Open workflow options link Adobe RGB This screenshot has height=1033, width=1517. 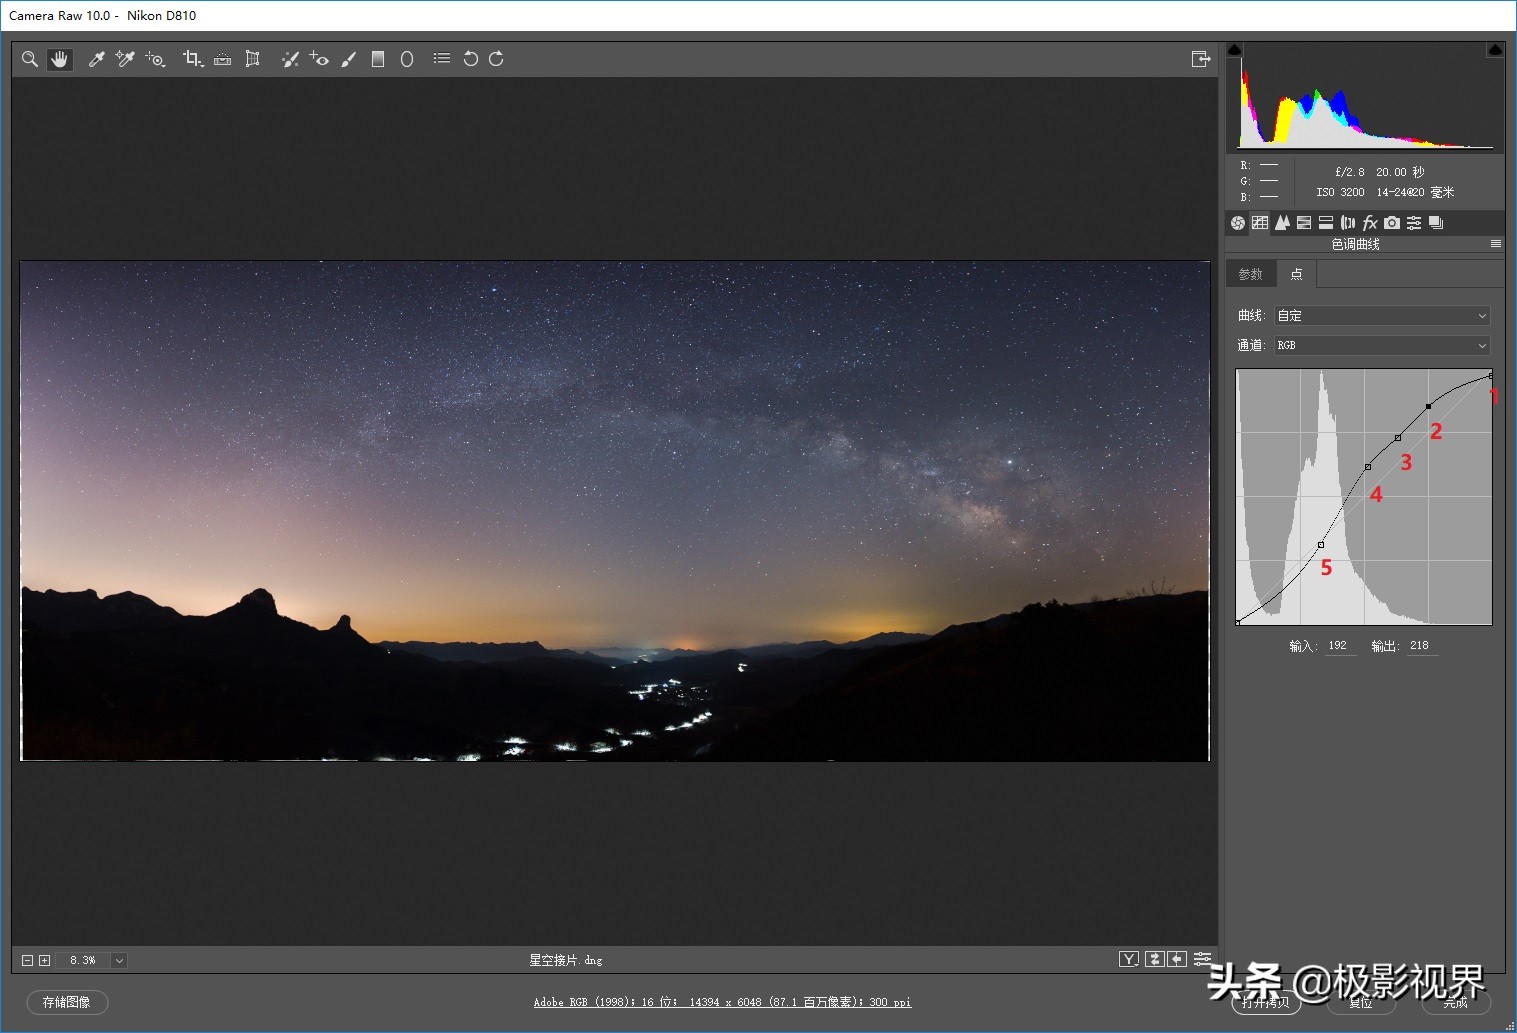click(x=722, y=1002)
